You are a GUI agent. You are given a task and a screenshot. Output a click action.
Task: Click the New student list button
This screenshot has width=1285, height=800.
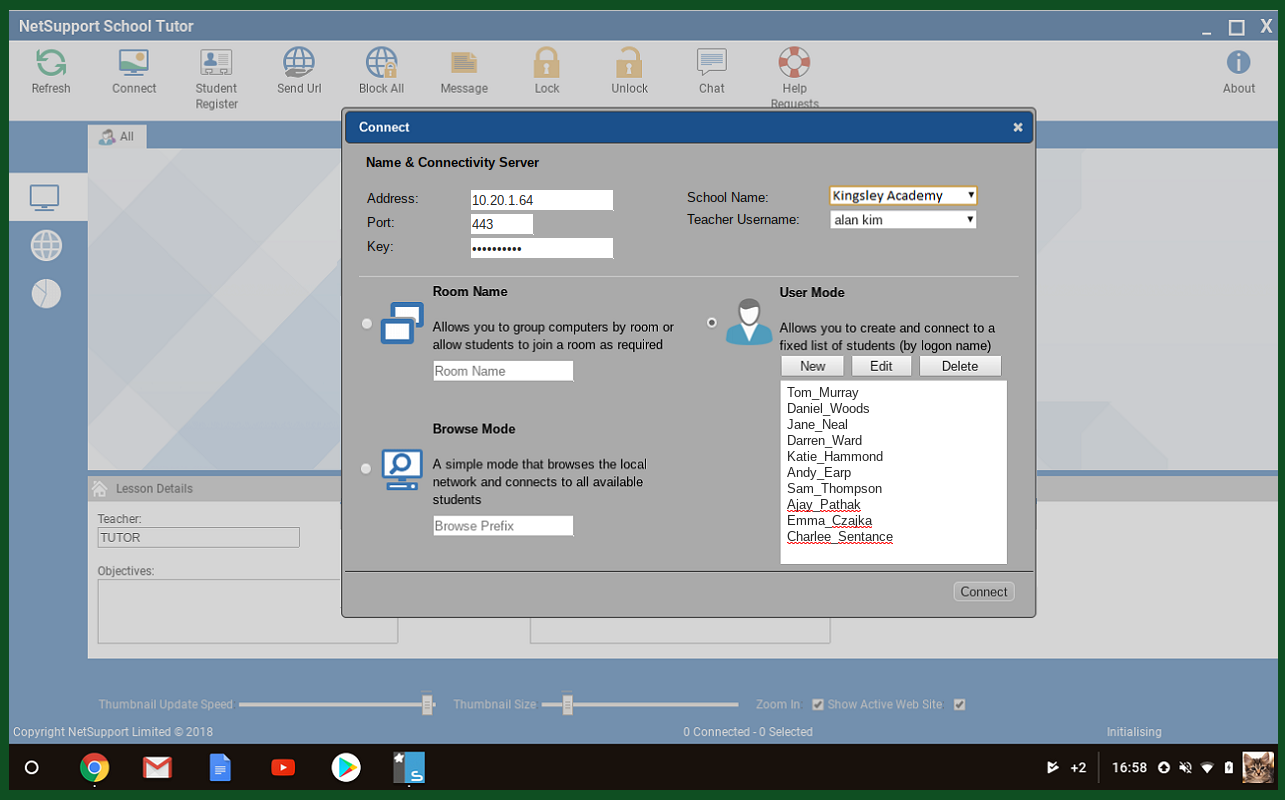click(812, 366)
